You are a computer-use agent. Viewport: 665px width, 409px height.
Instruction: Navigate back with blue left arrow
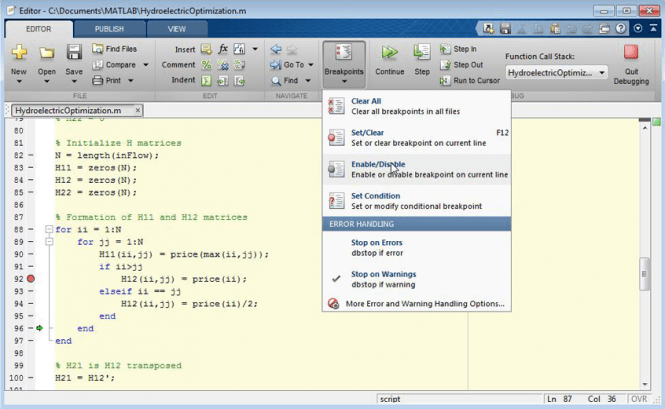click(x=276, y=49)
